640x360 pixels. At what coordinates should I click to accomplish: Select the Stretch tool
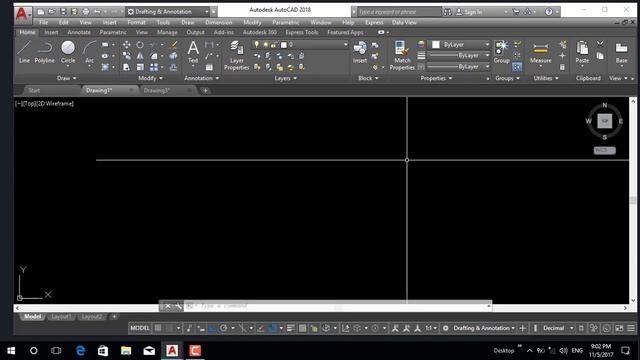127,67
